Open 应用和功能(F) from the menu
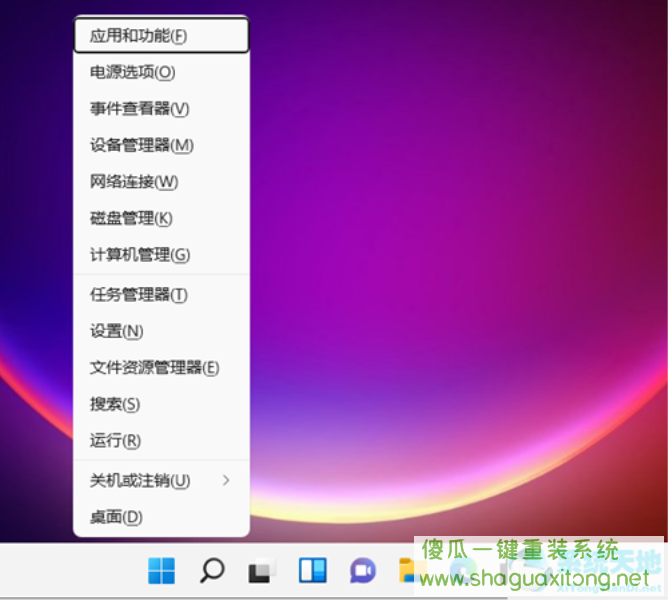 click(161, 36)
